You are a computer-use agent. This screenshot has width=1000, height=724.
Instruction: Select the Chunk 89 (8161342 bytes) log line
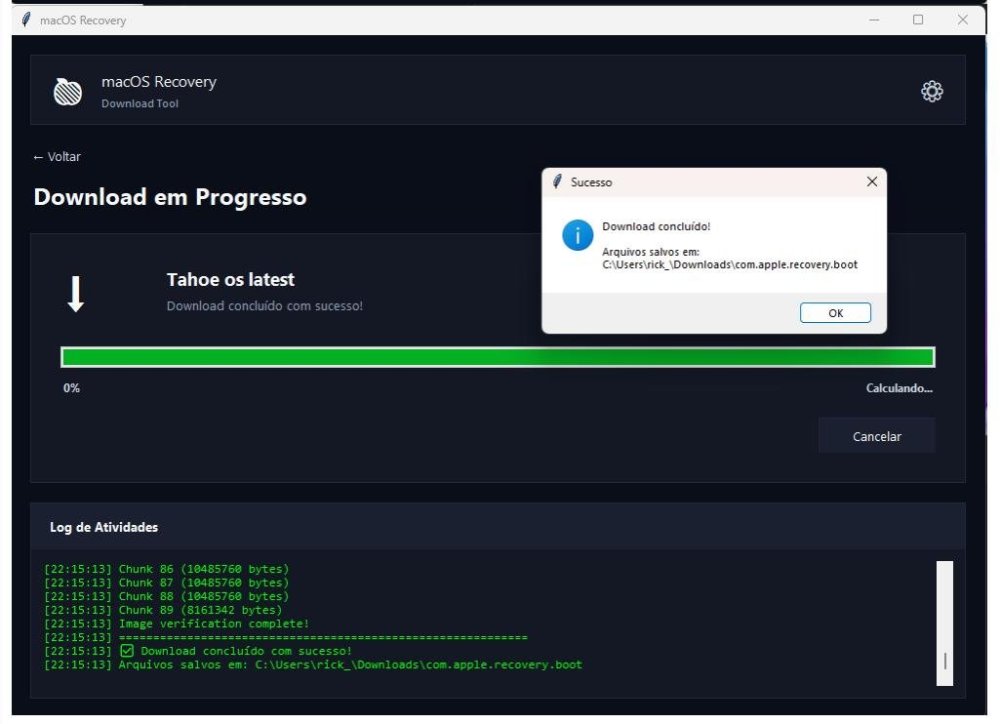click(x=163, y=610)
